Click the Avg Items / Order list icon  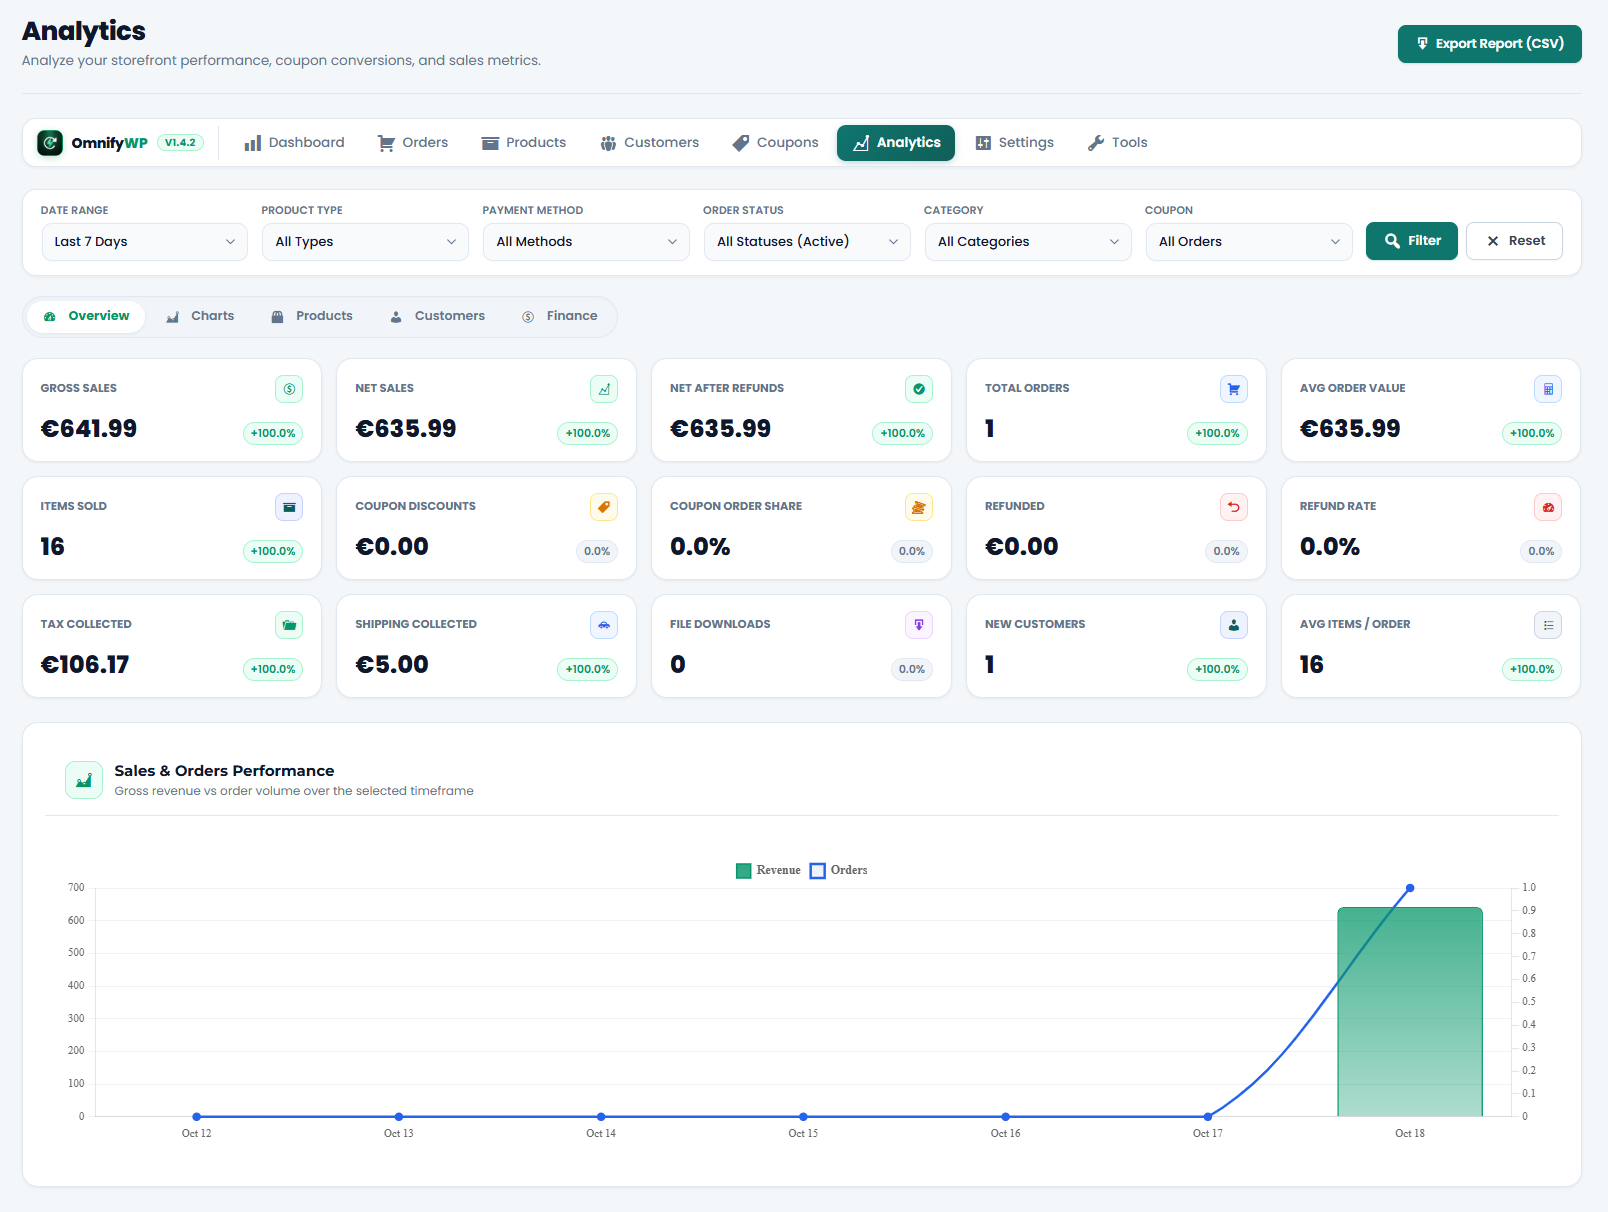1548,625
